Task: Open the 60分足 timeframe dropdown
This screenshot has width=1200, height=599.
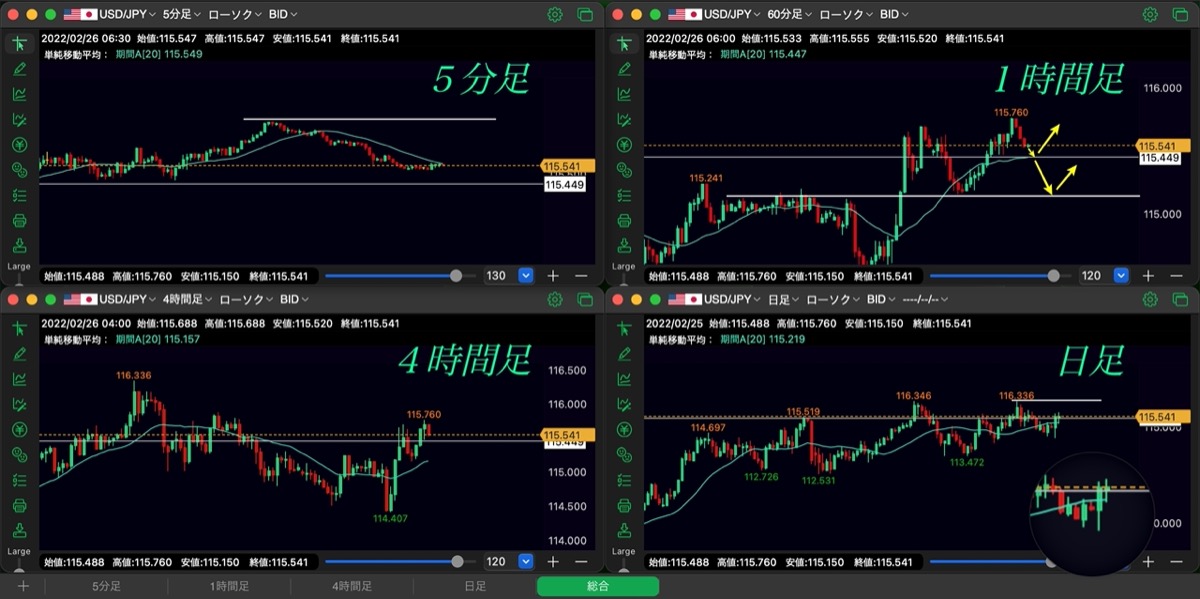Action: pos(789,15)
